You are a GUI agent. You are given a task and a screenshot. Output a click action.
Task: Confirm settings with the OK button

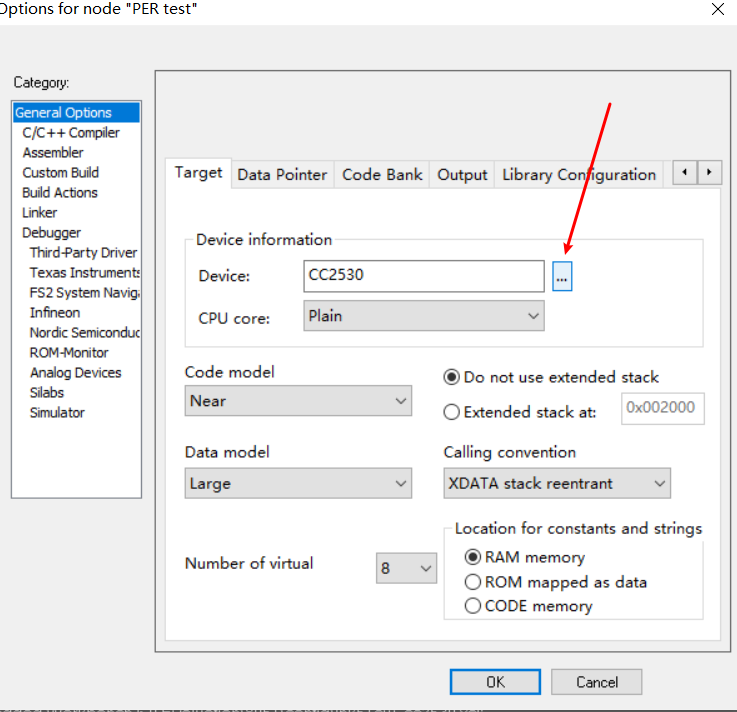click(495, 682)
